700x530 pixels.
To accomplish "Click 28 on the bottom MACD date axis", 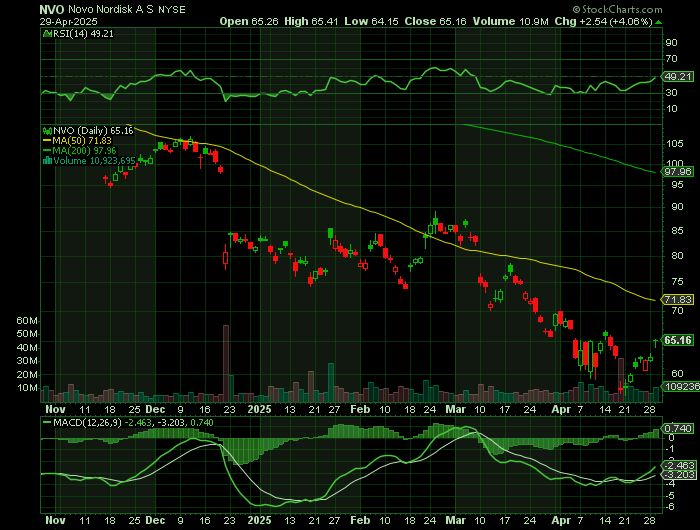I will tap(650, 521).
